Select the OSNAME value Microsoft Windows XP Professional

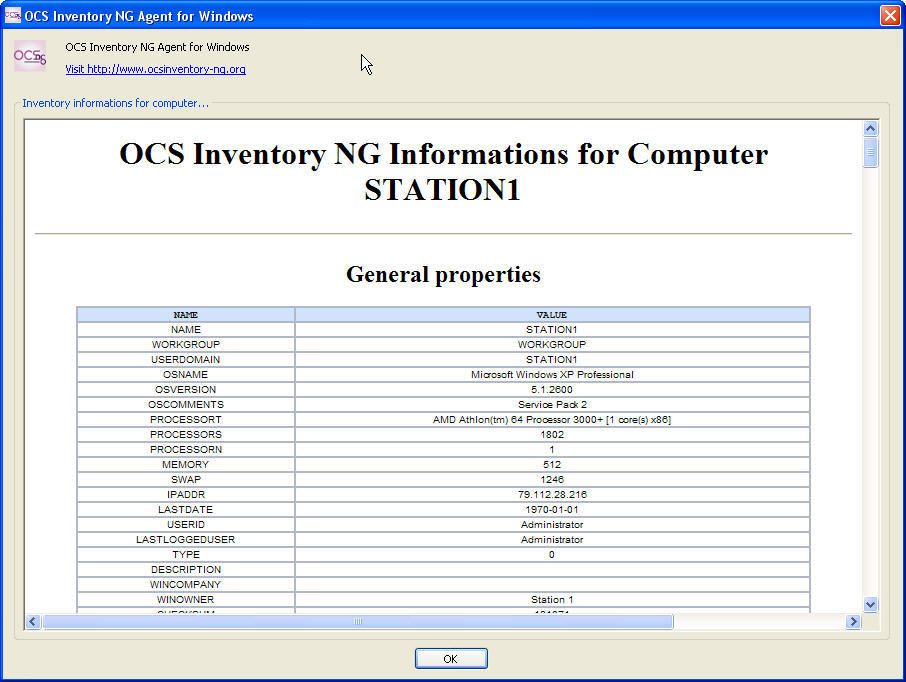(551, 374)
